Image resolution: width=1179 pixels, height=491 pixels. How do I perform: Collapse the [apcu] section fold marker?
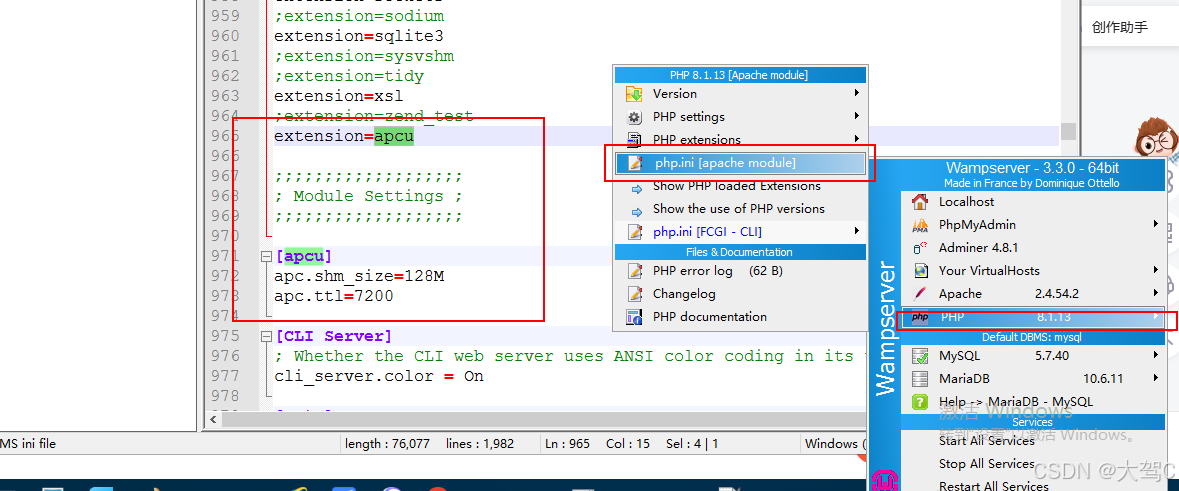[x=265, y=256]
